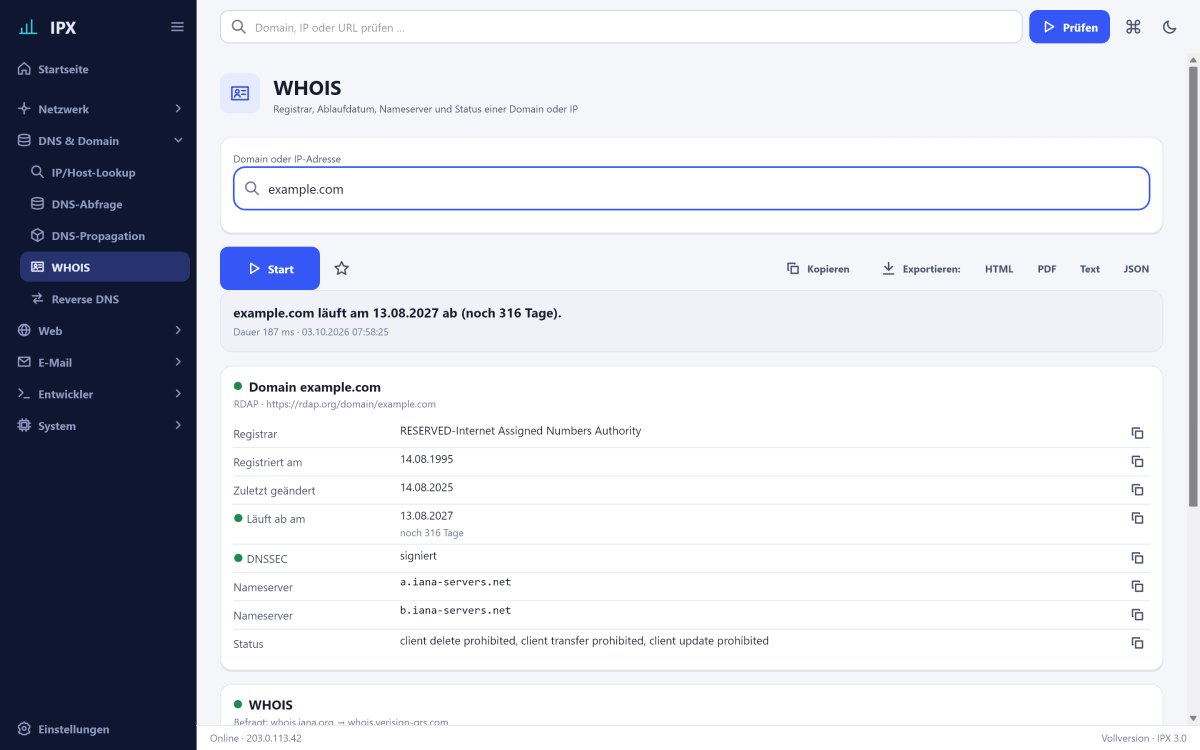Click the 'Online · 203.0.113.42' status
The width and height of the screenshot is (1200, 750).
point(255,738)
